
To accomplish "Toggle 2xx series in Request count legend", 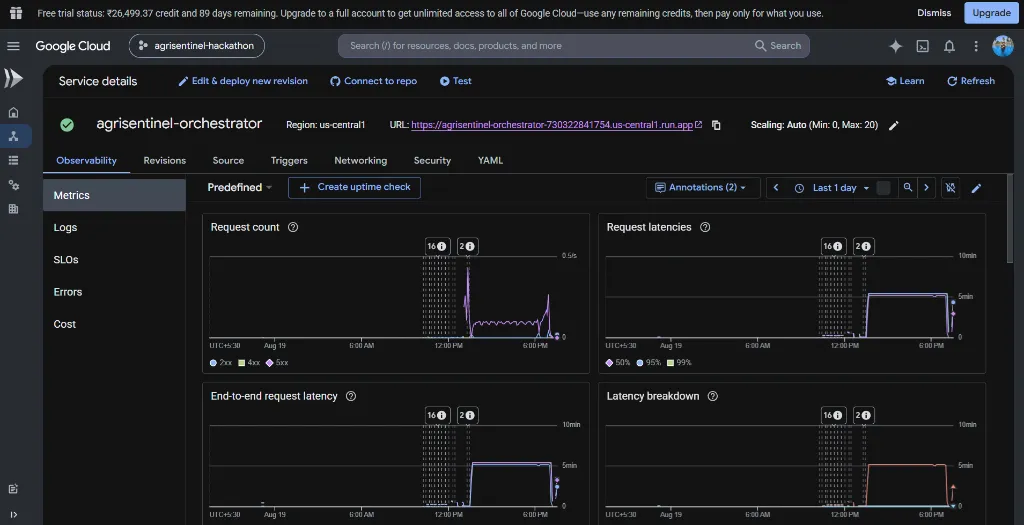I will coord(221,362).
